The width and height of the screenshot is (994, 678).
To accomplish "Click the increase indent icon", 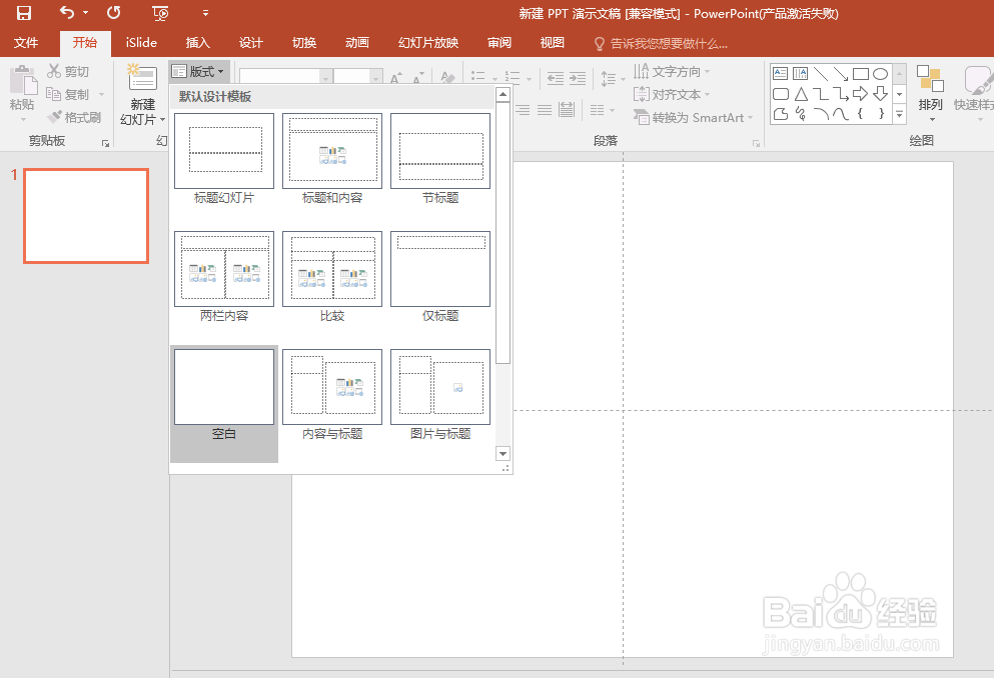I will click(578, 78).
